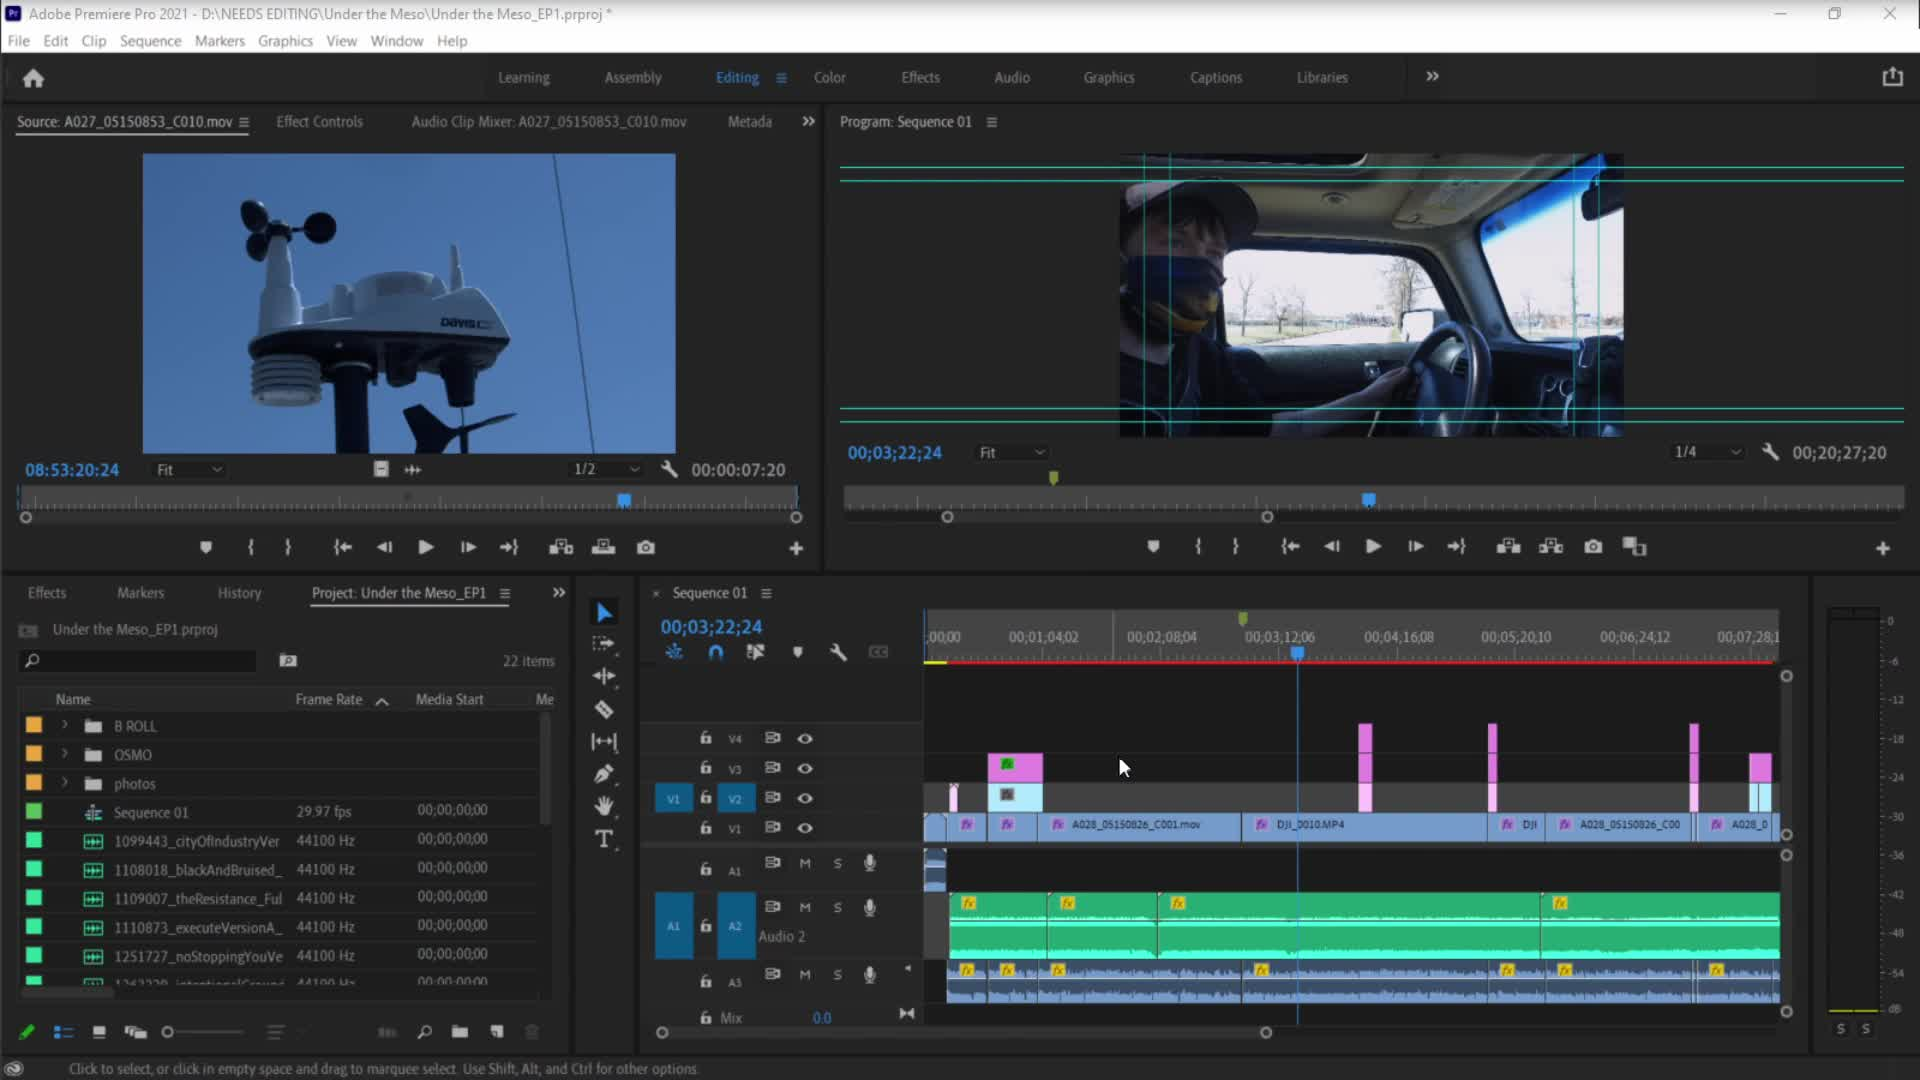Viewport: 1920px width, 1080px height.
Task: Show more workspaces overflow chevron
Action: 1432,76
